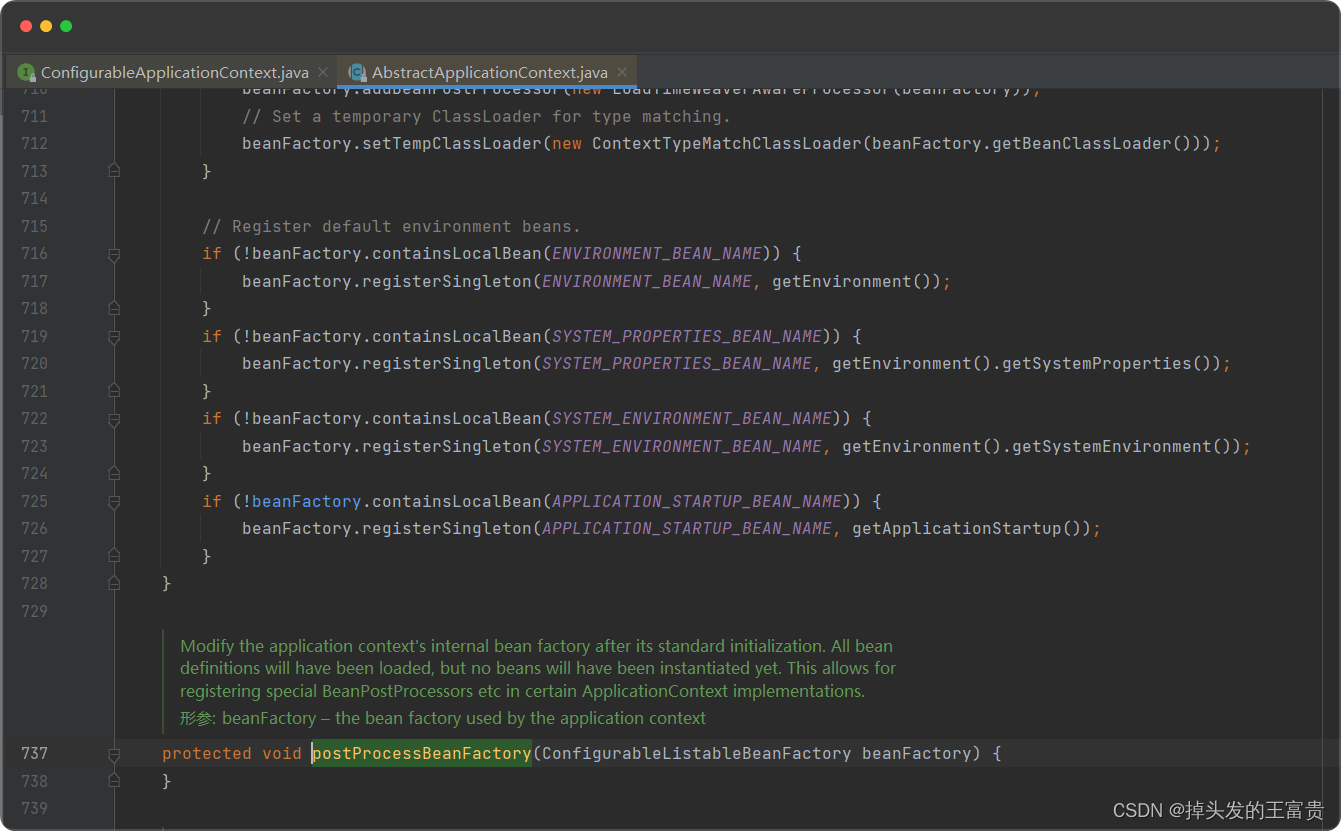
Task: Click line number 717 in gutter
Action: [34, 281]
